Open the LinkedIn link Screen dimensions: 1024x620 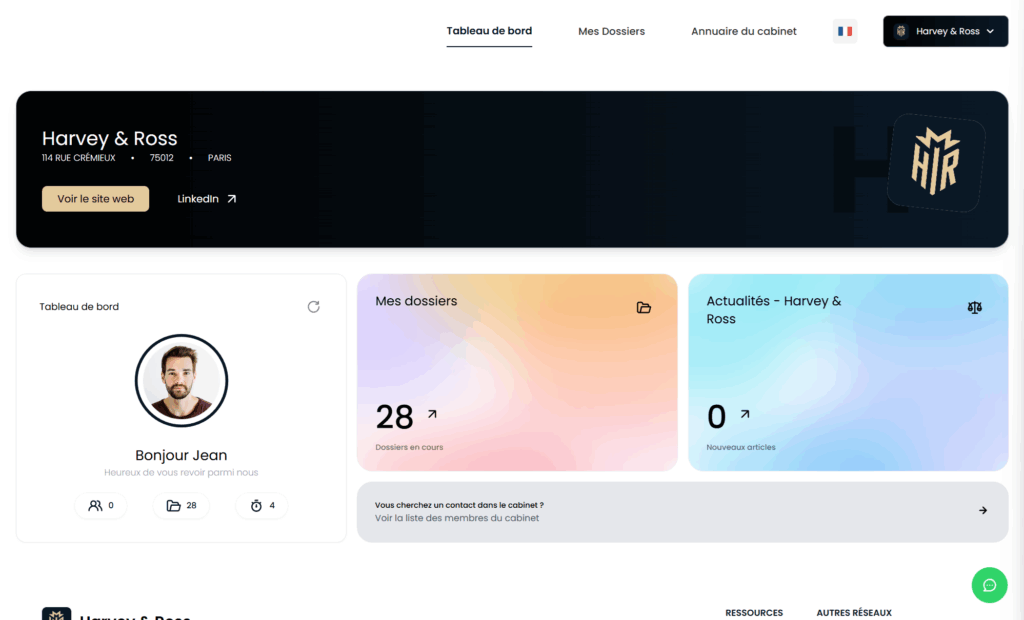(206, 199)
